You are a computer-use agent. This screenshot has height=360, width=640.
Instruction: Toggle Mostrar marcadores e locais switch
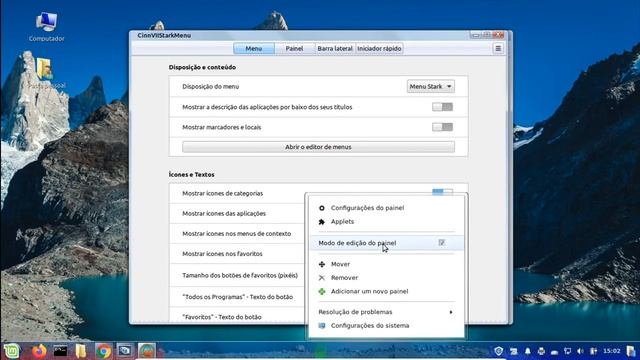442,127
